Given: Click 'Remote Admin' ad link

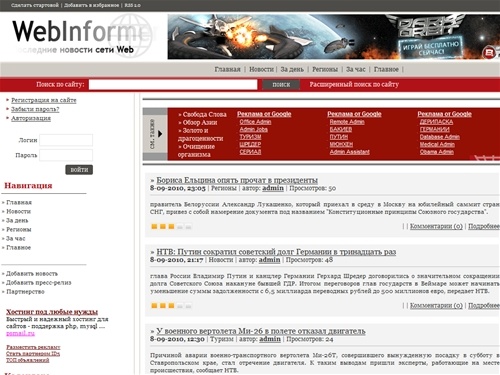Looking at the screenshot, I should coord(347,122).
